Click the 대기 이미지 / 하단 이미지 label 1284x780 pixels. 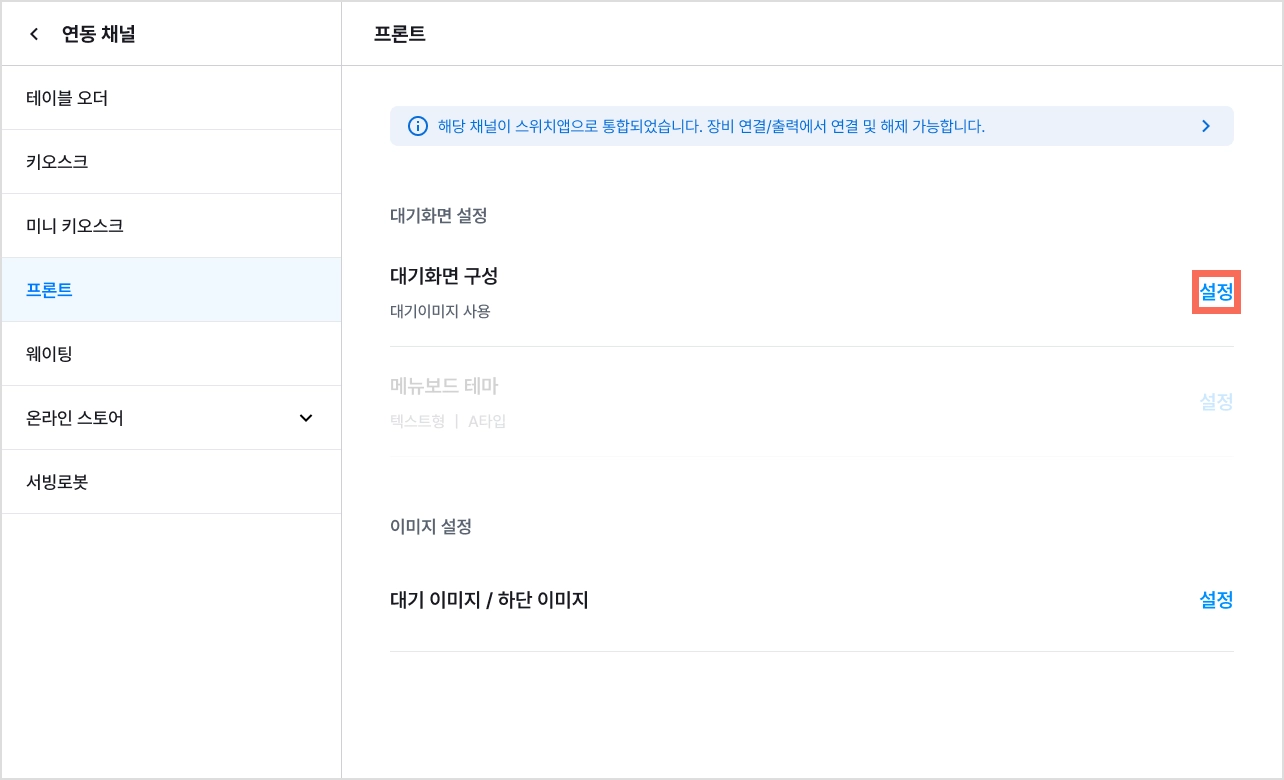coord(489,600)
